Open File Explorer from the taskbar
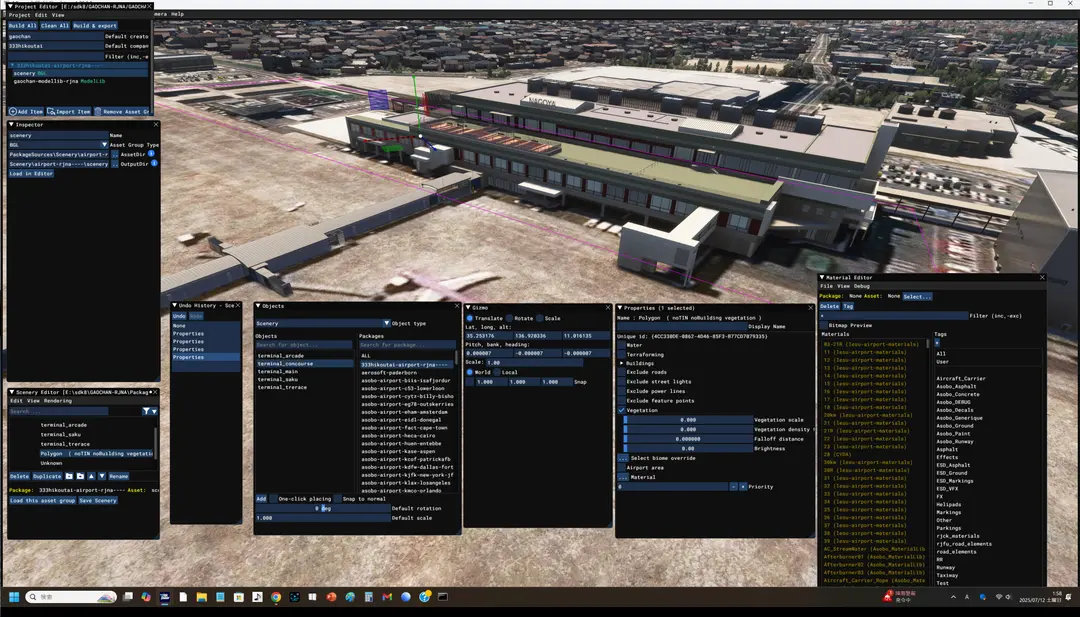Image resolution: width=1080 pixels, height=617 pixels. click(201, 597)
